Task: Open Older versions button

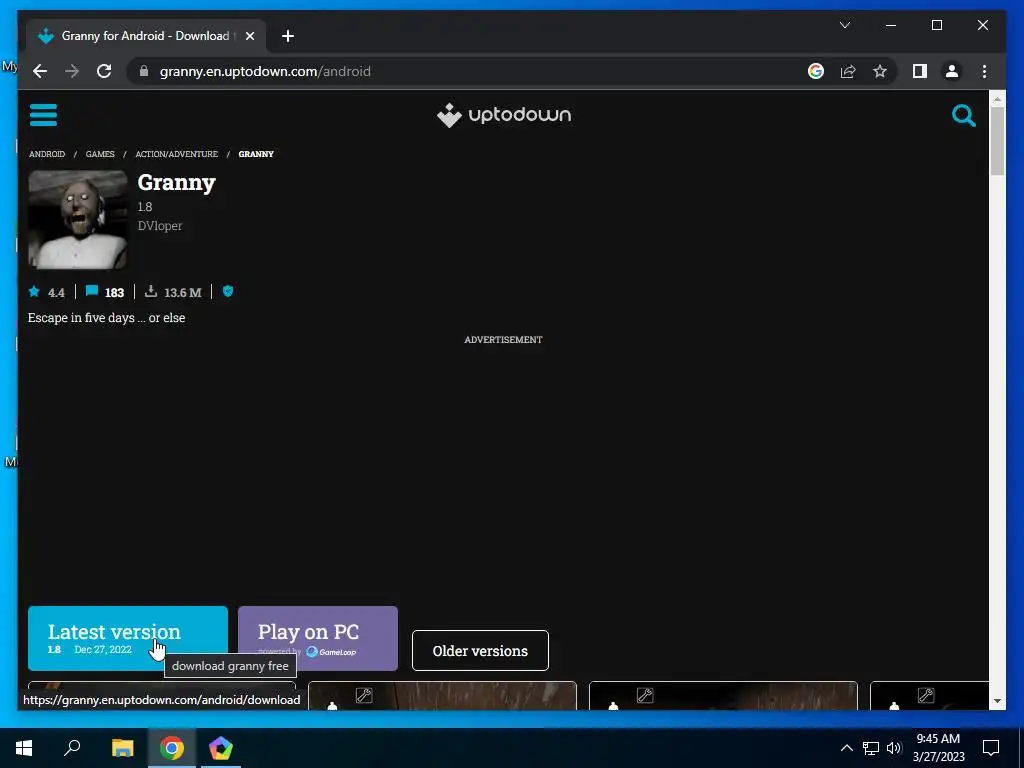Action: click(480, 650)
